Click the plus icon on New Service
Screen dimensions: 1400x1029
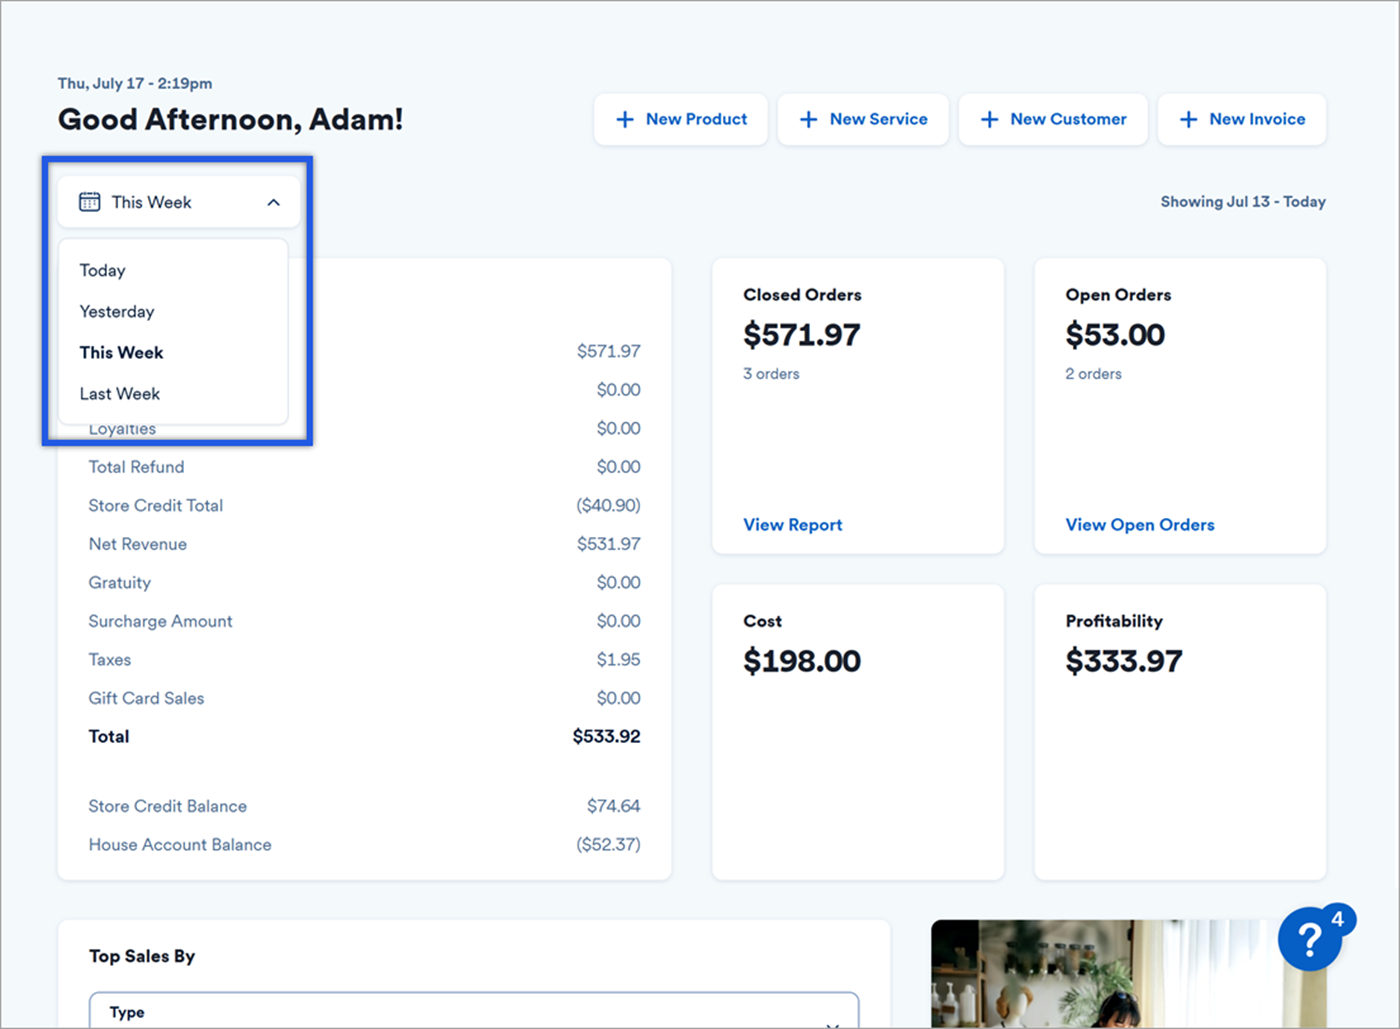coord(807,119)
